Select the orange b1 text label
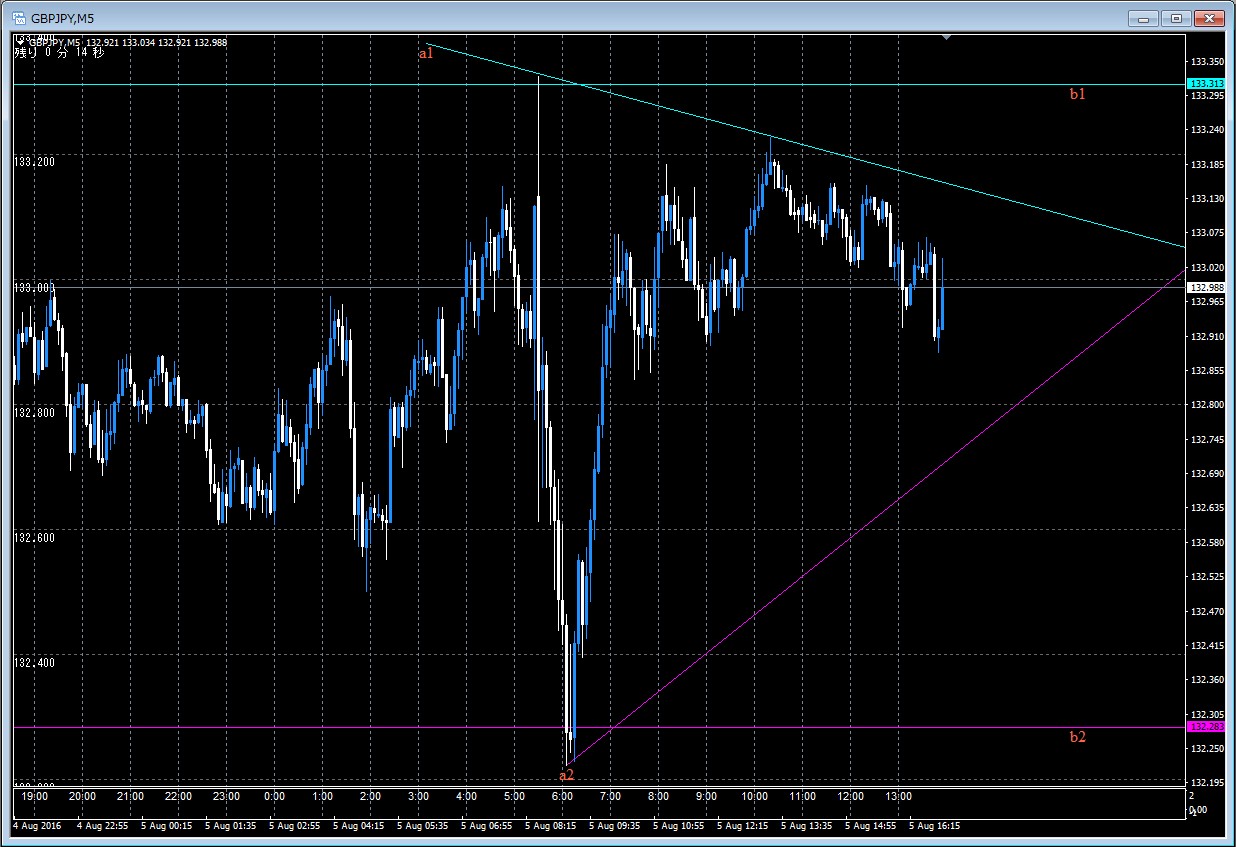This screenshot has height=847, width=1236. (1078, 94)
